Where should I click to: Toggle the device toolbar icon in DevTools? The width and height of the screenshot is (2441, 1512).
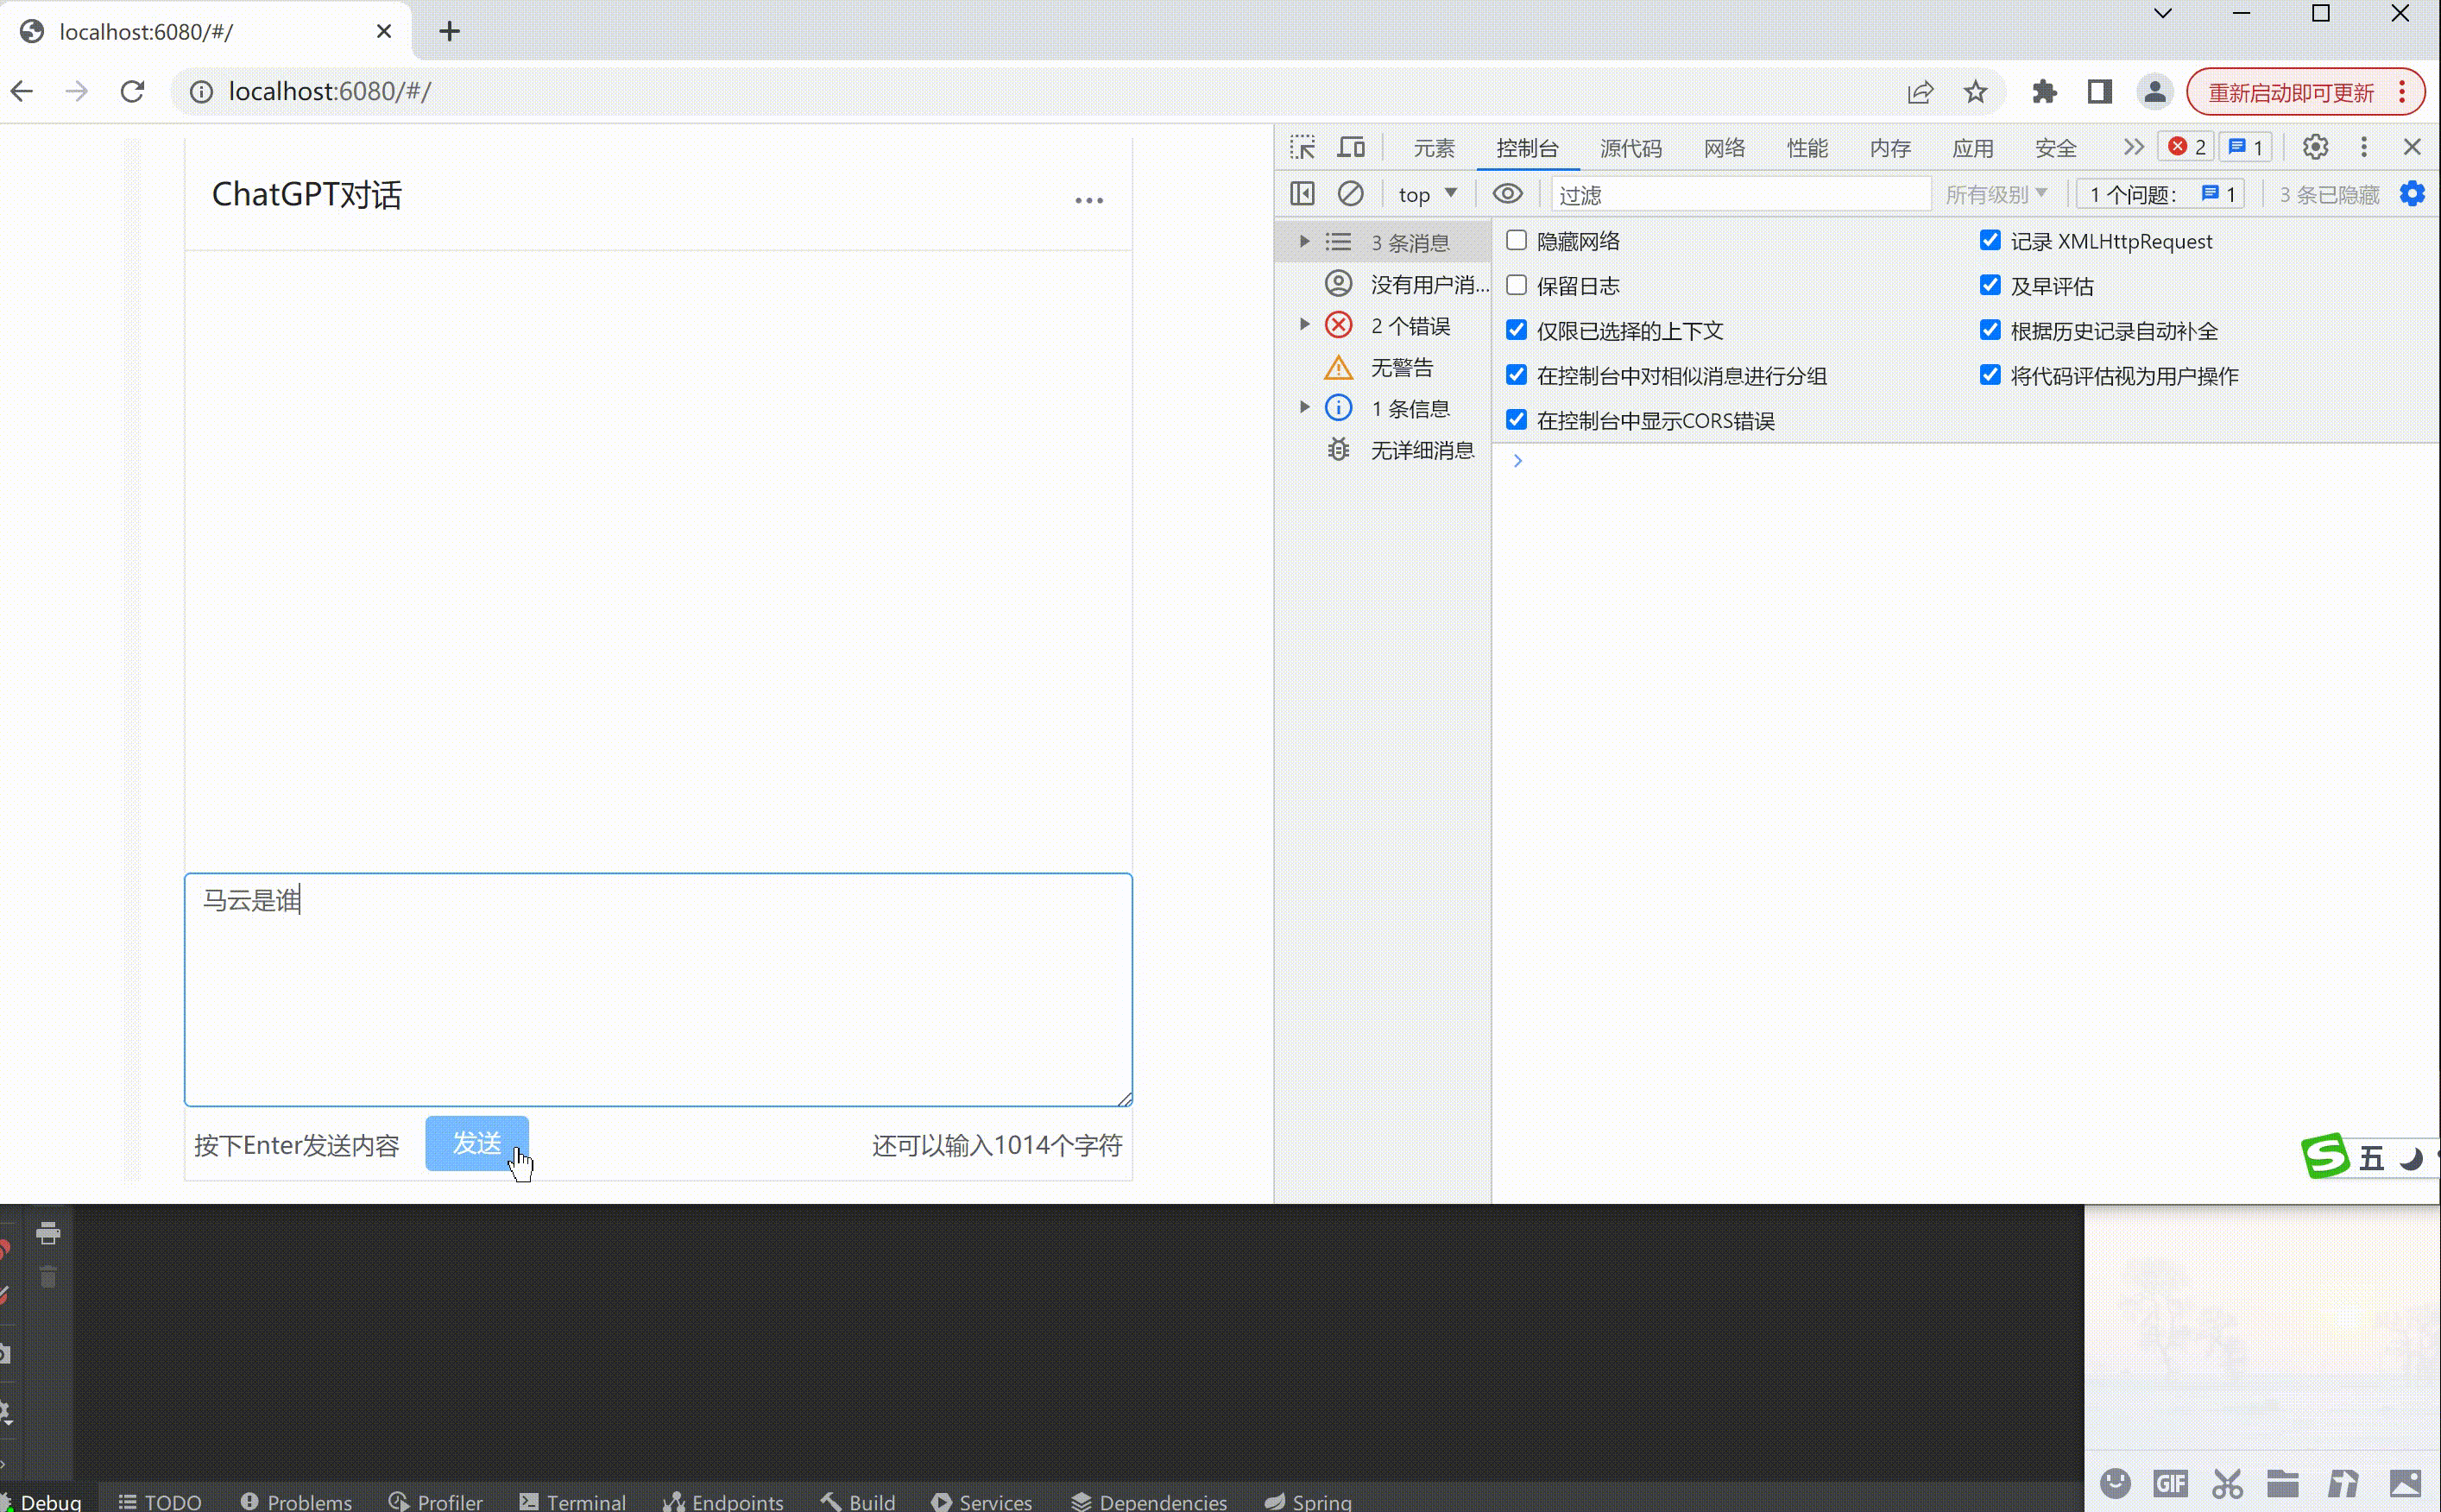[1352, 147]
